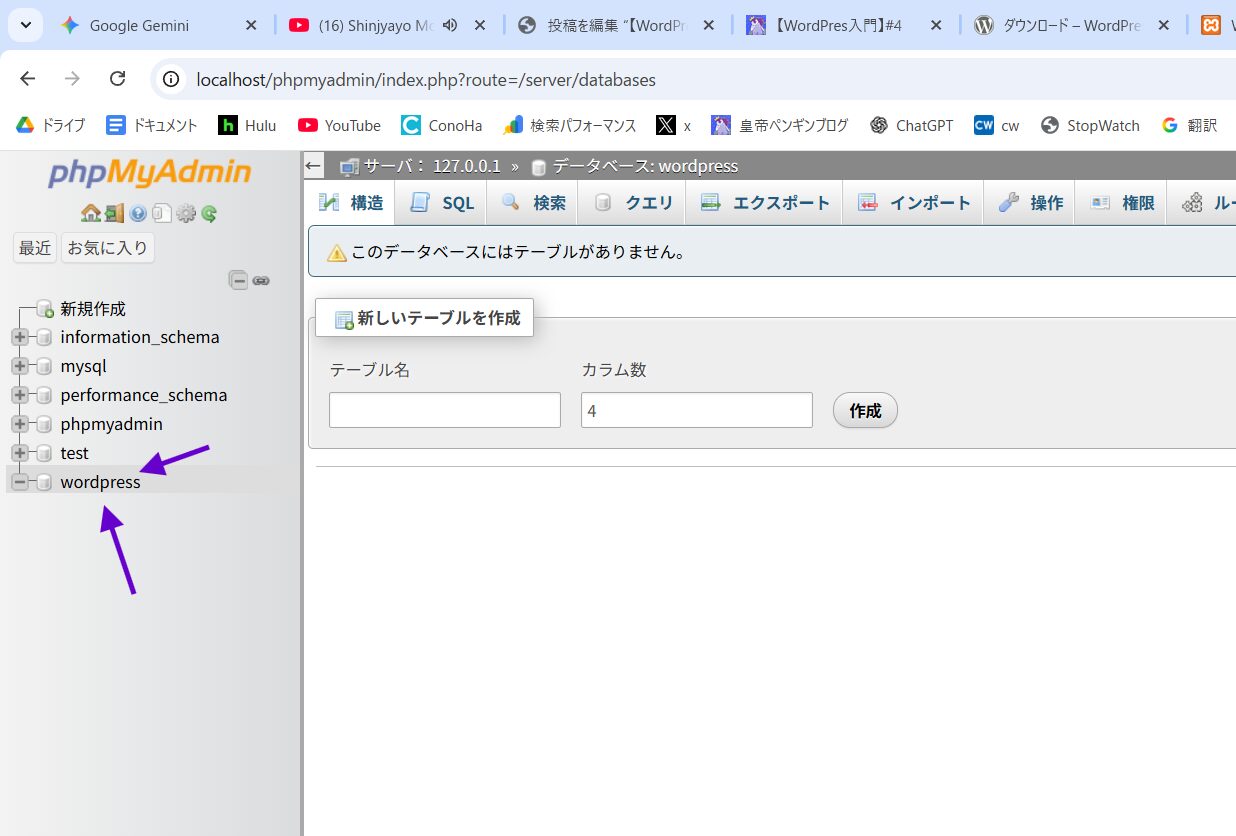The height and width of the screenshot is (836, 1236).
Task: Hide navigation panel with left arrow icon
Action: click(314, 166)
